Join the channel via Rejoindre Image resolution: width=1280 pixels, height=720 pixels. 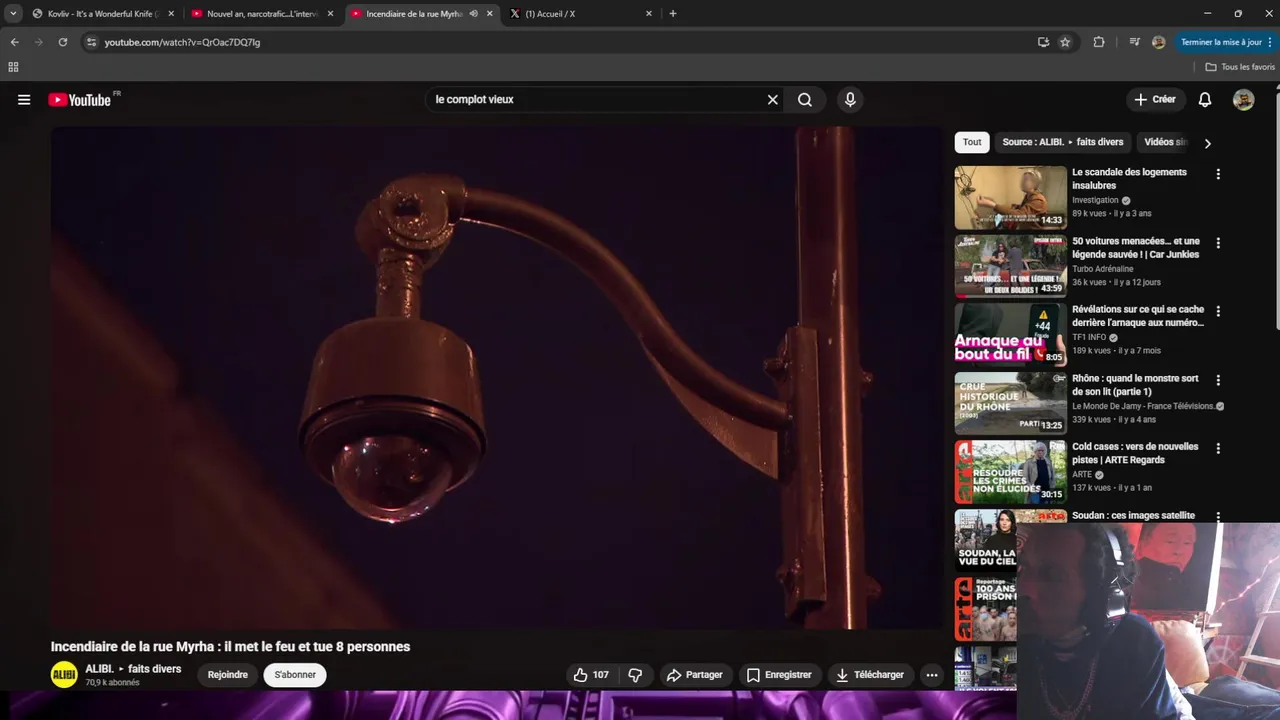click(x=228, y=675)
